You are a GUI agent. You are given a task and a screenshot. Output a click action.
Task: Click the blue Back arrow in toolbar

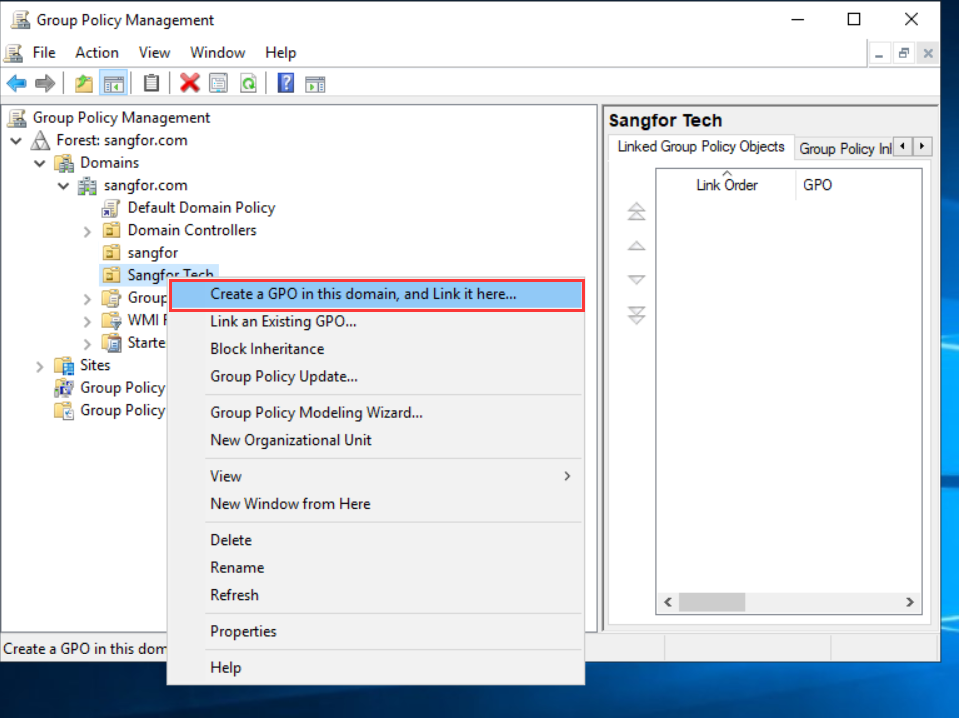tap(17, 83)
